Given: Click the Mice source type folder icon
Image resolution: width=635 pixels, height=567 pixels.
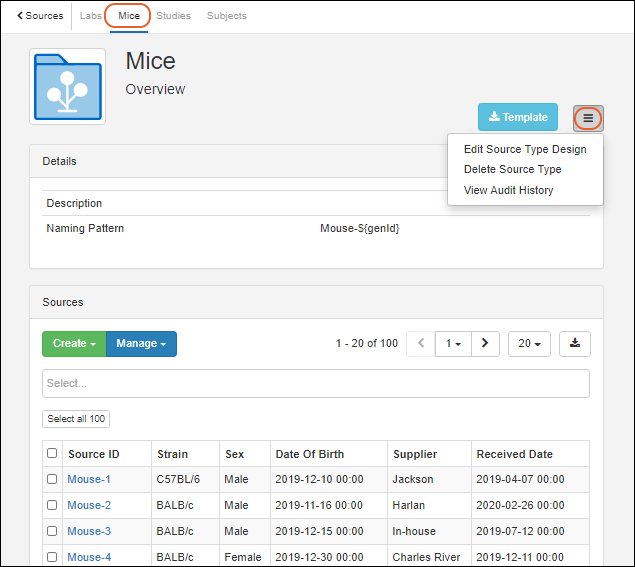Looking at the screenshot, I should click(x=68, y=87).
